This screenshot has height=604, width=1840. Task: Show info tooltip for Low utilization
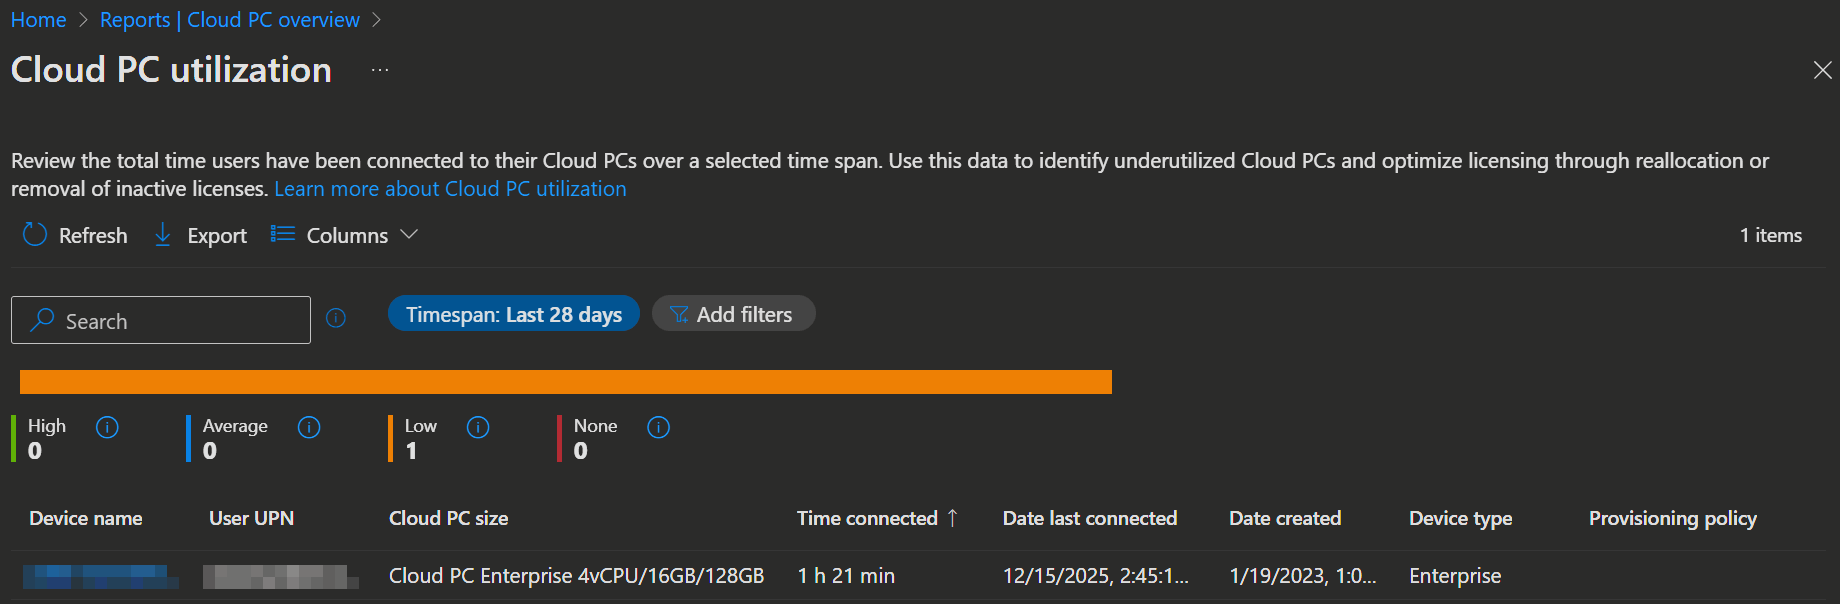(x=478, y=427)
